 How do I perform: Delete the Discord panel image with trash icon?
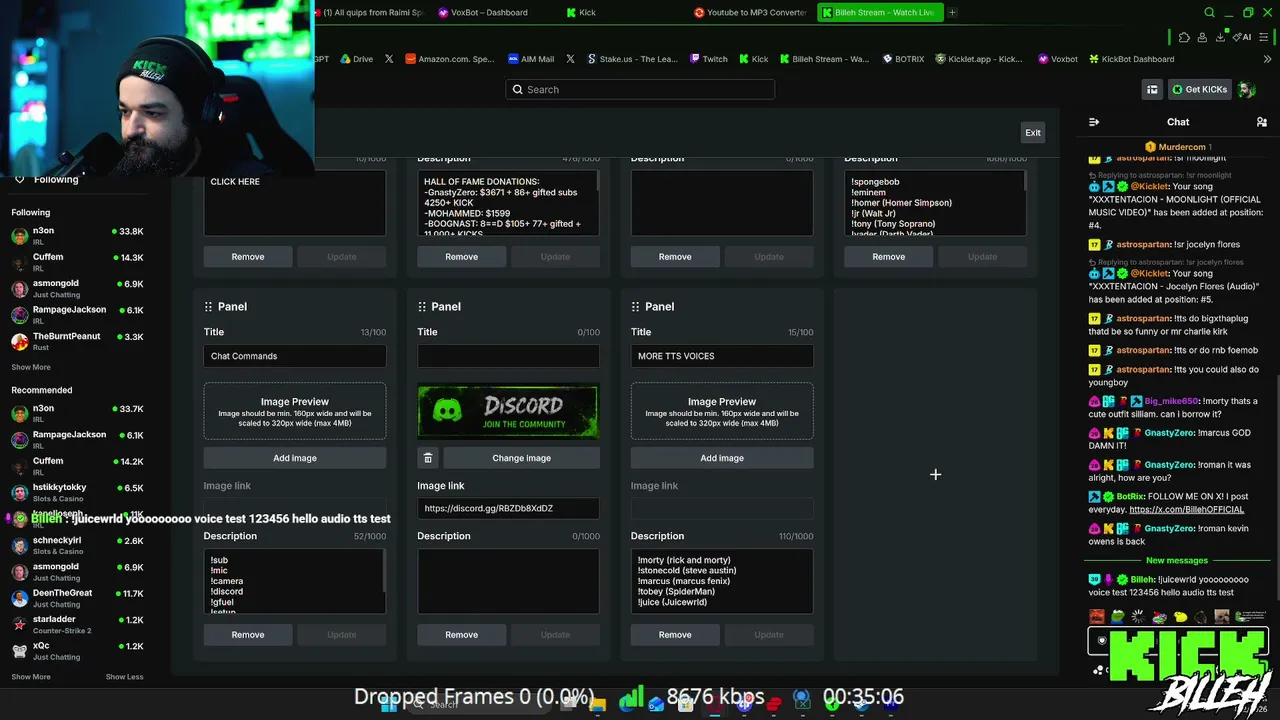pos(428,458)
